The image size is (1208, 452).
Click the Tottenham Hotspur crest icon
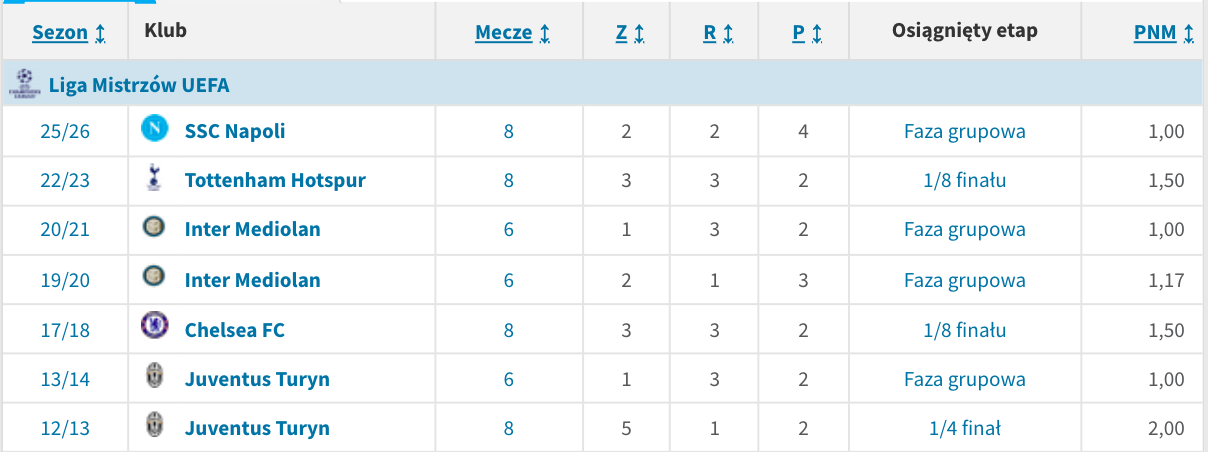(152, 179)
